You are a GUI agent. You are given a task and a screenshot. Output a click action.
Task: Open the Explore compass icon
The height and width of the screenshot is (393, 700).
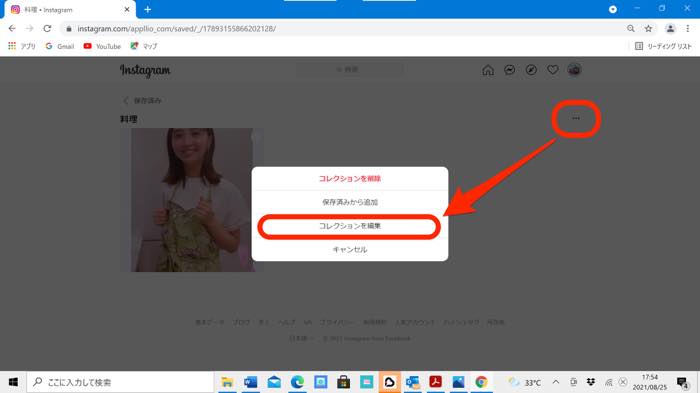pyautogui.click(x=531, y=70)
